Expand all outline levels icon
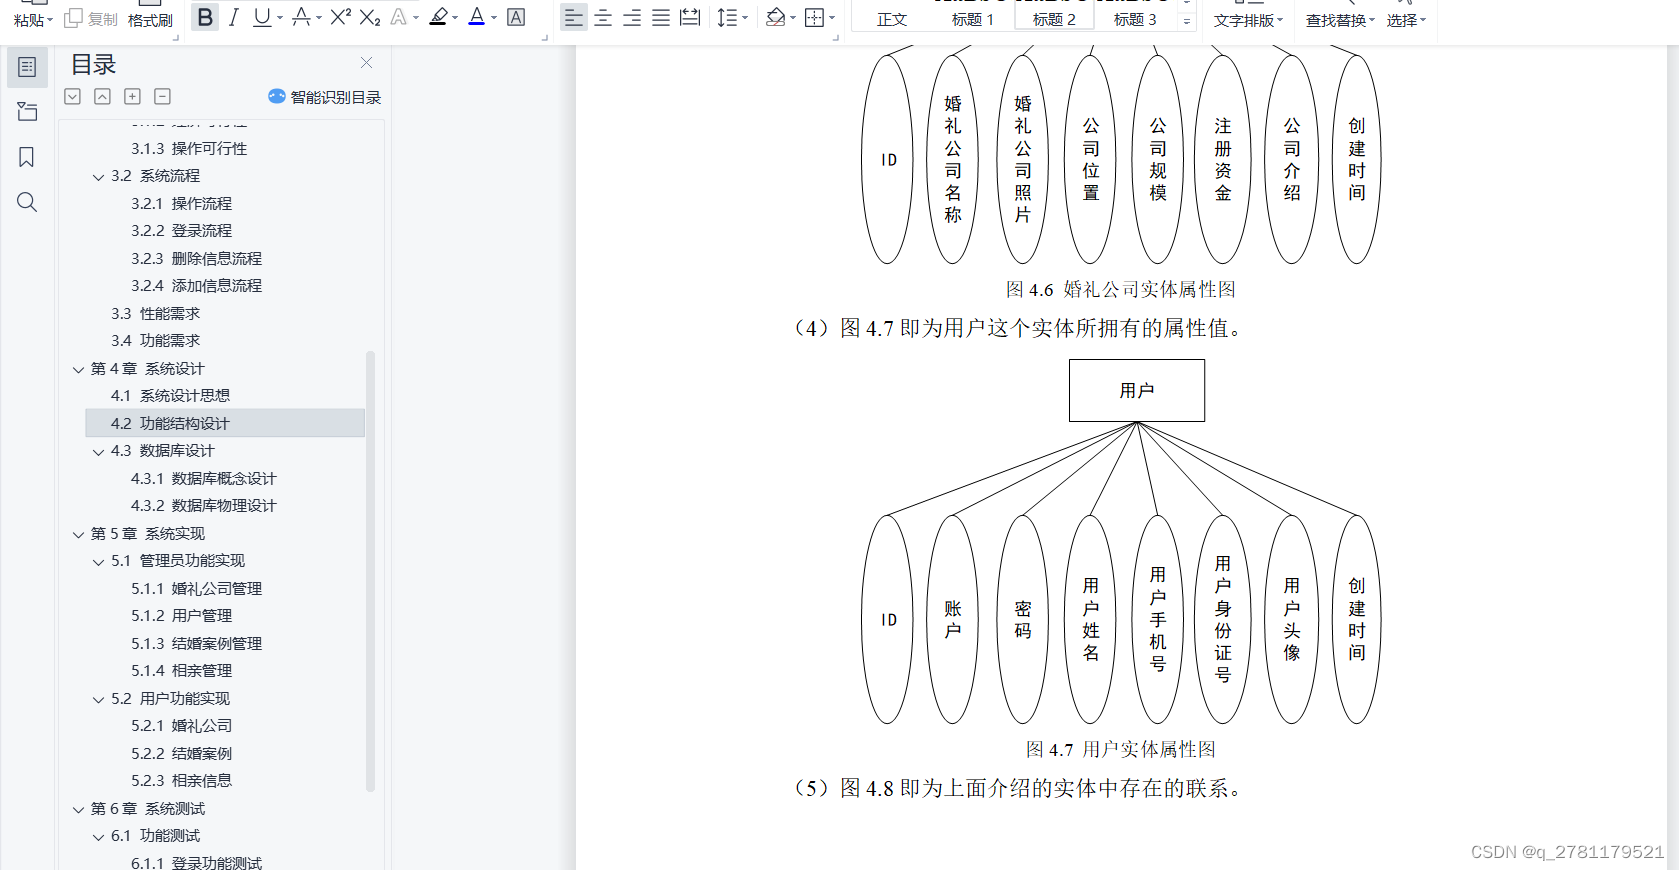The width and height of the screenshot is (1679, 870). pos(72,96)
